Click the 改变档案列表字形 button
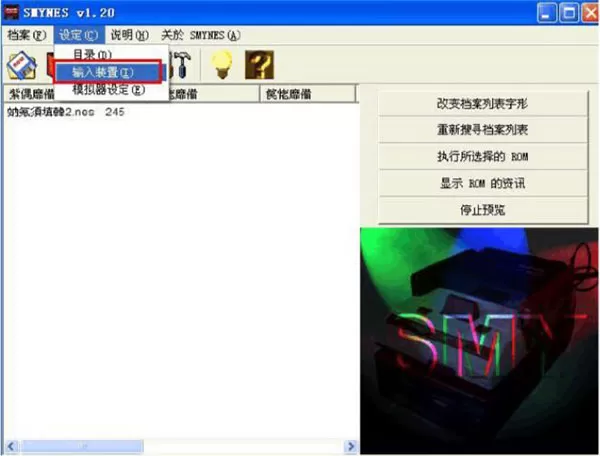This screenshot has height=456, width=600. pos(483,103)
